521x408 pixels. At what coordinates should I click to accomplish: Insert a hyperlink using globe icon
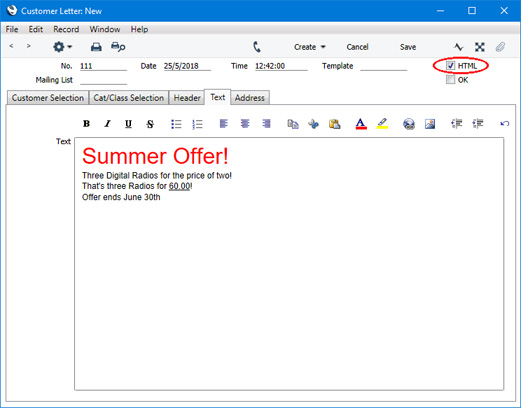tap(409, 124)
